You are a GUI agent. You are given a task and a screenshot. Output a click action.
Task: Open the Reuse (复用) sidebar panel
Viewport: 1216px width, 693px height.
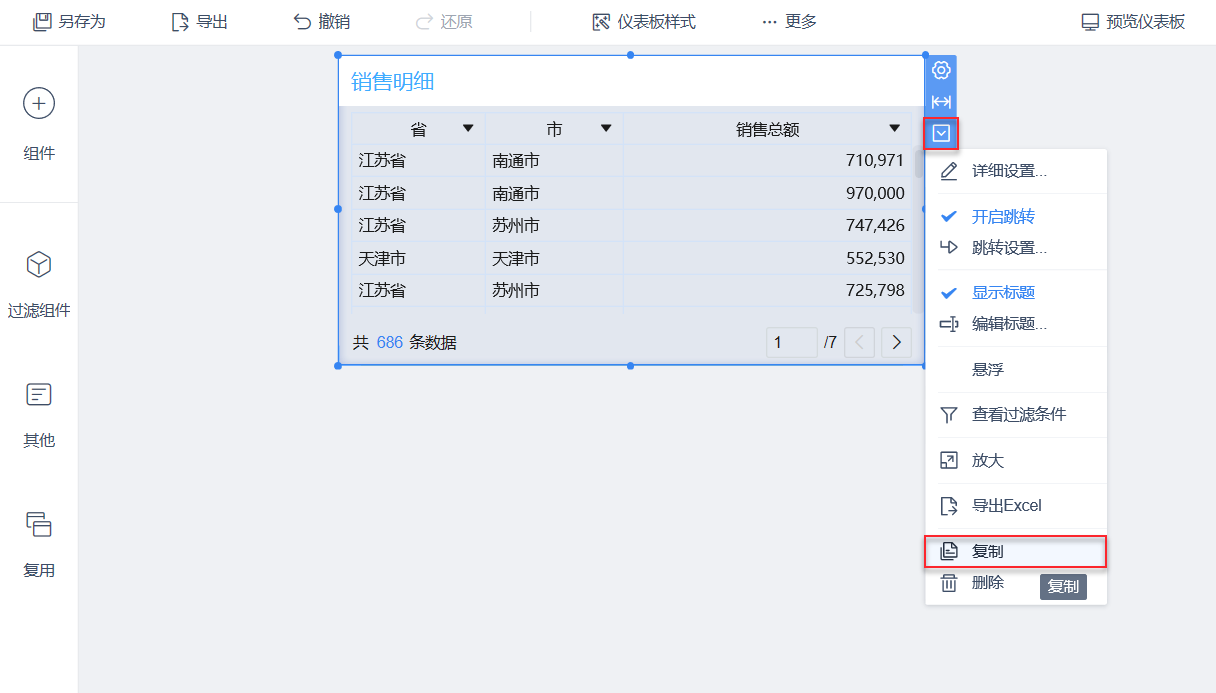(39, 544)
